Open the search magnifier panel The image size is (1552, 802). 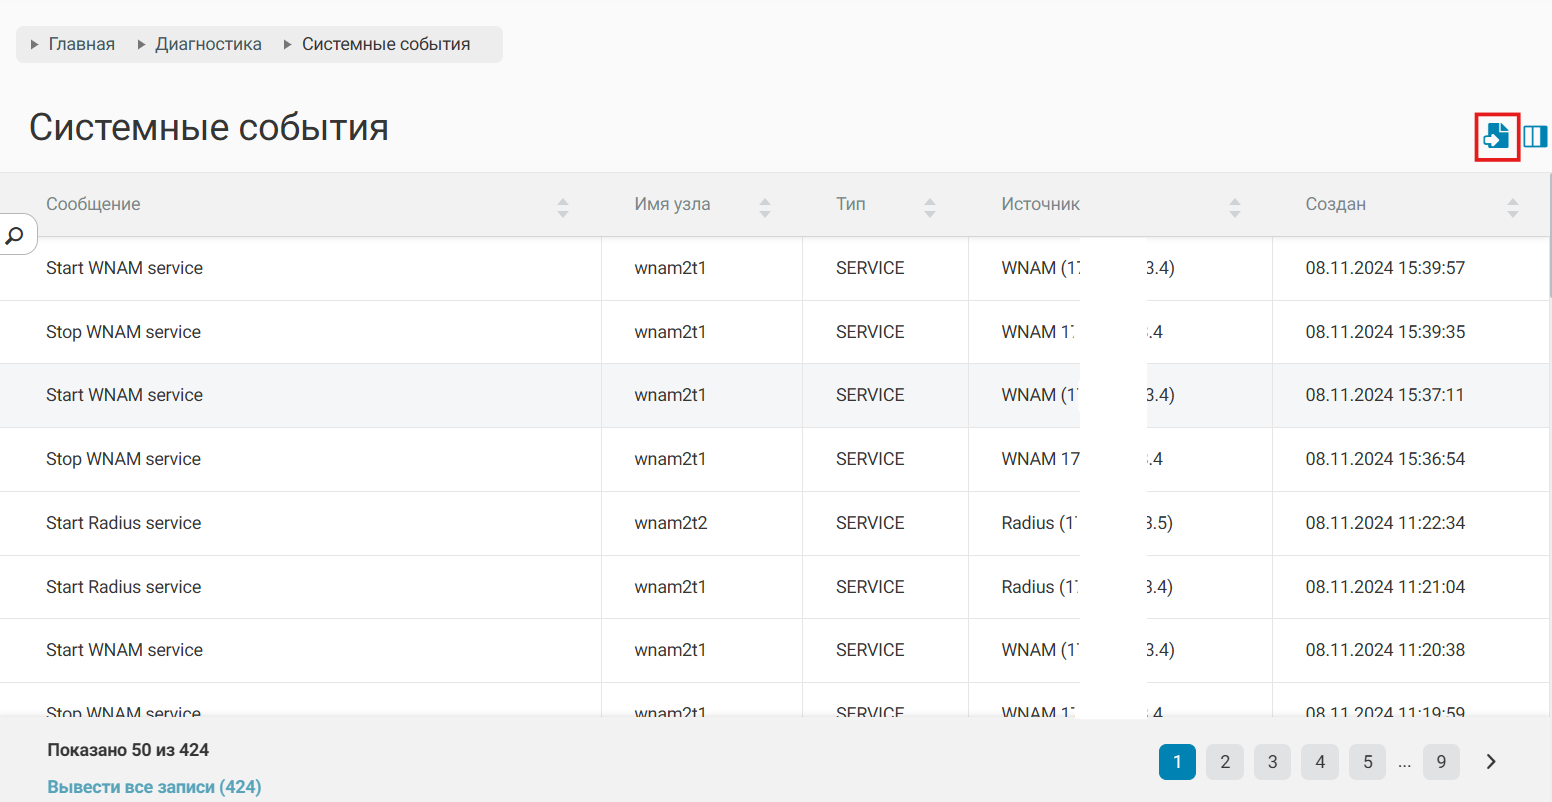point(16,236)
